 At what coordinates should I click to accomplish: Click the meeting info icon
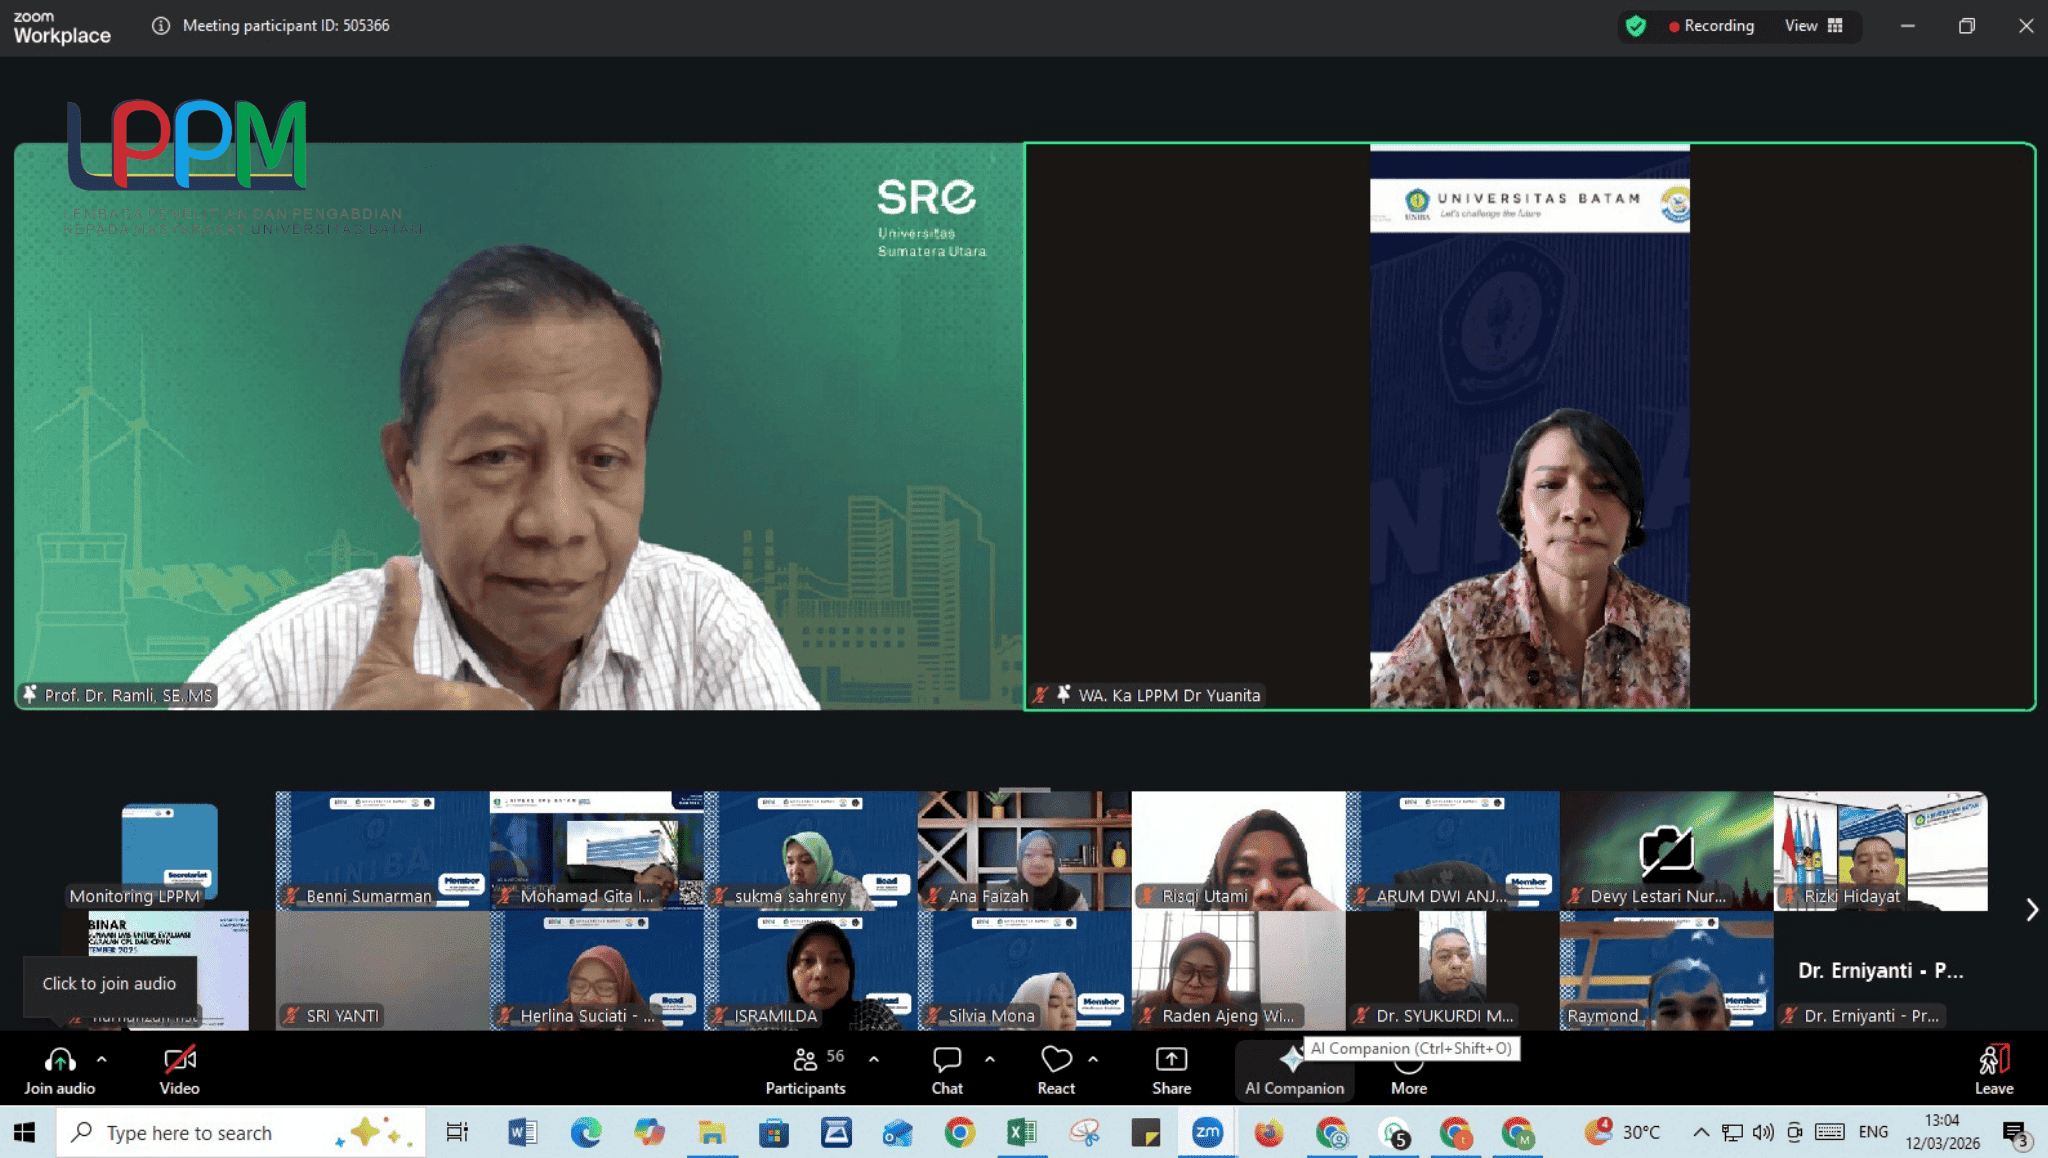pyautogui.click(x=160, y=26)
